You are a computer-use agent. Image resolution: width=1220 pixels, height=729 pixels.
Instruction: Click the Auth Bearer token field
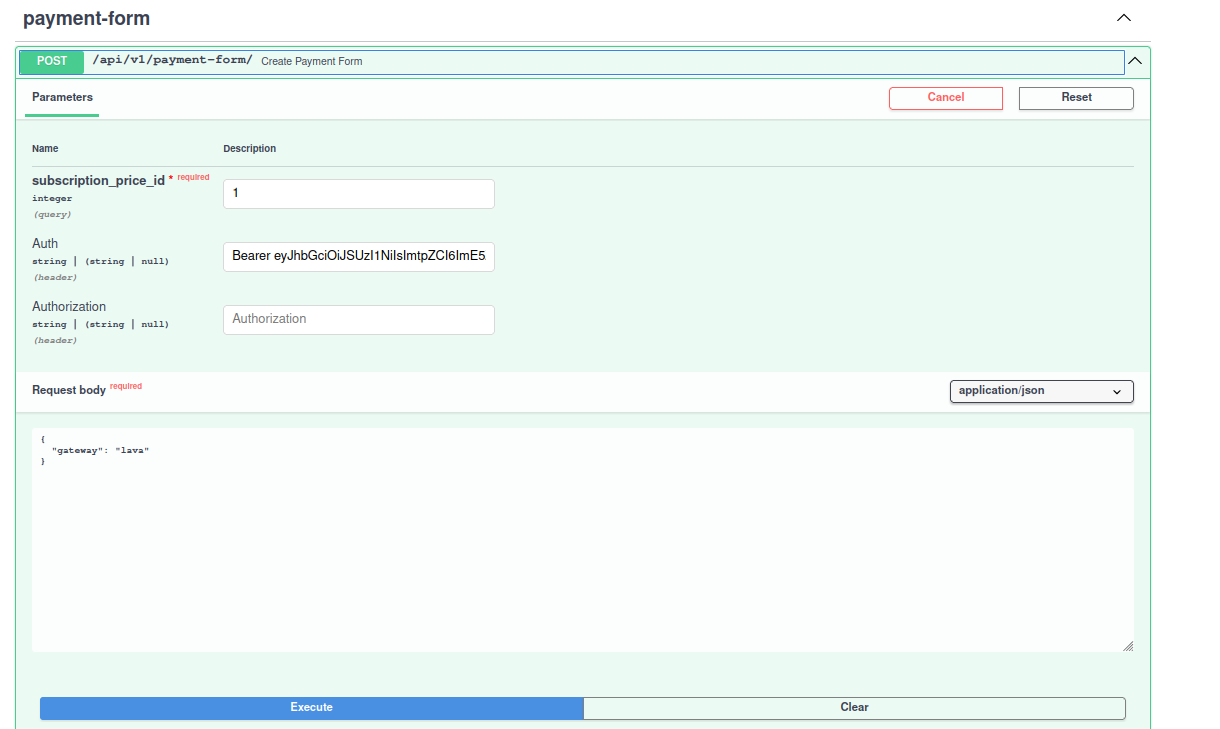[358, 257]
